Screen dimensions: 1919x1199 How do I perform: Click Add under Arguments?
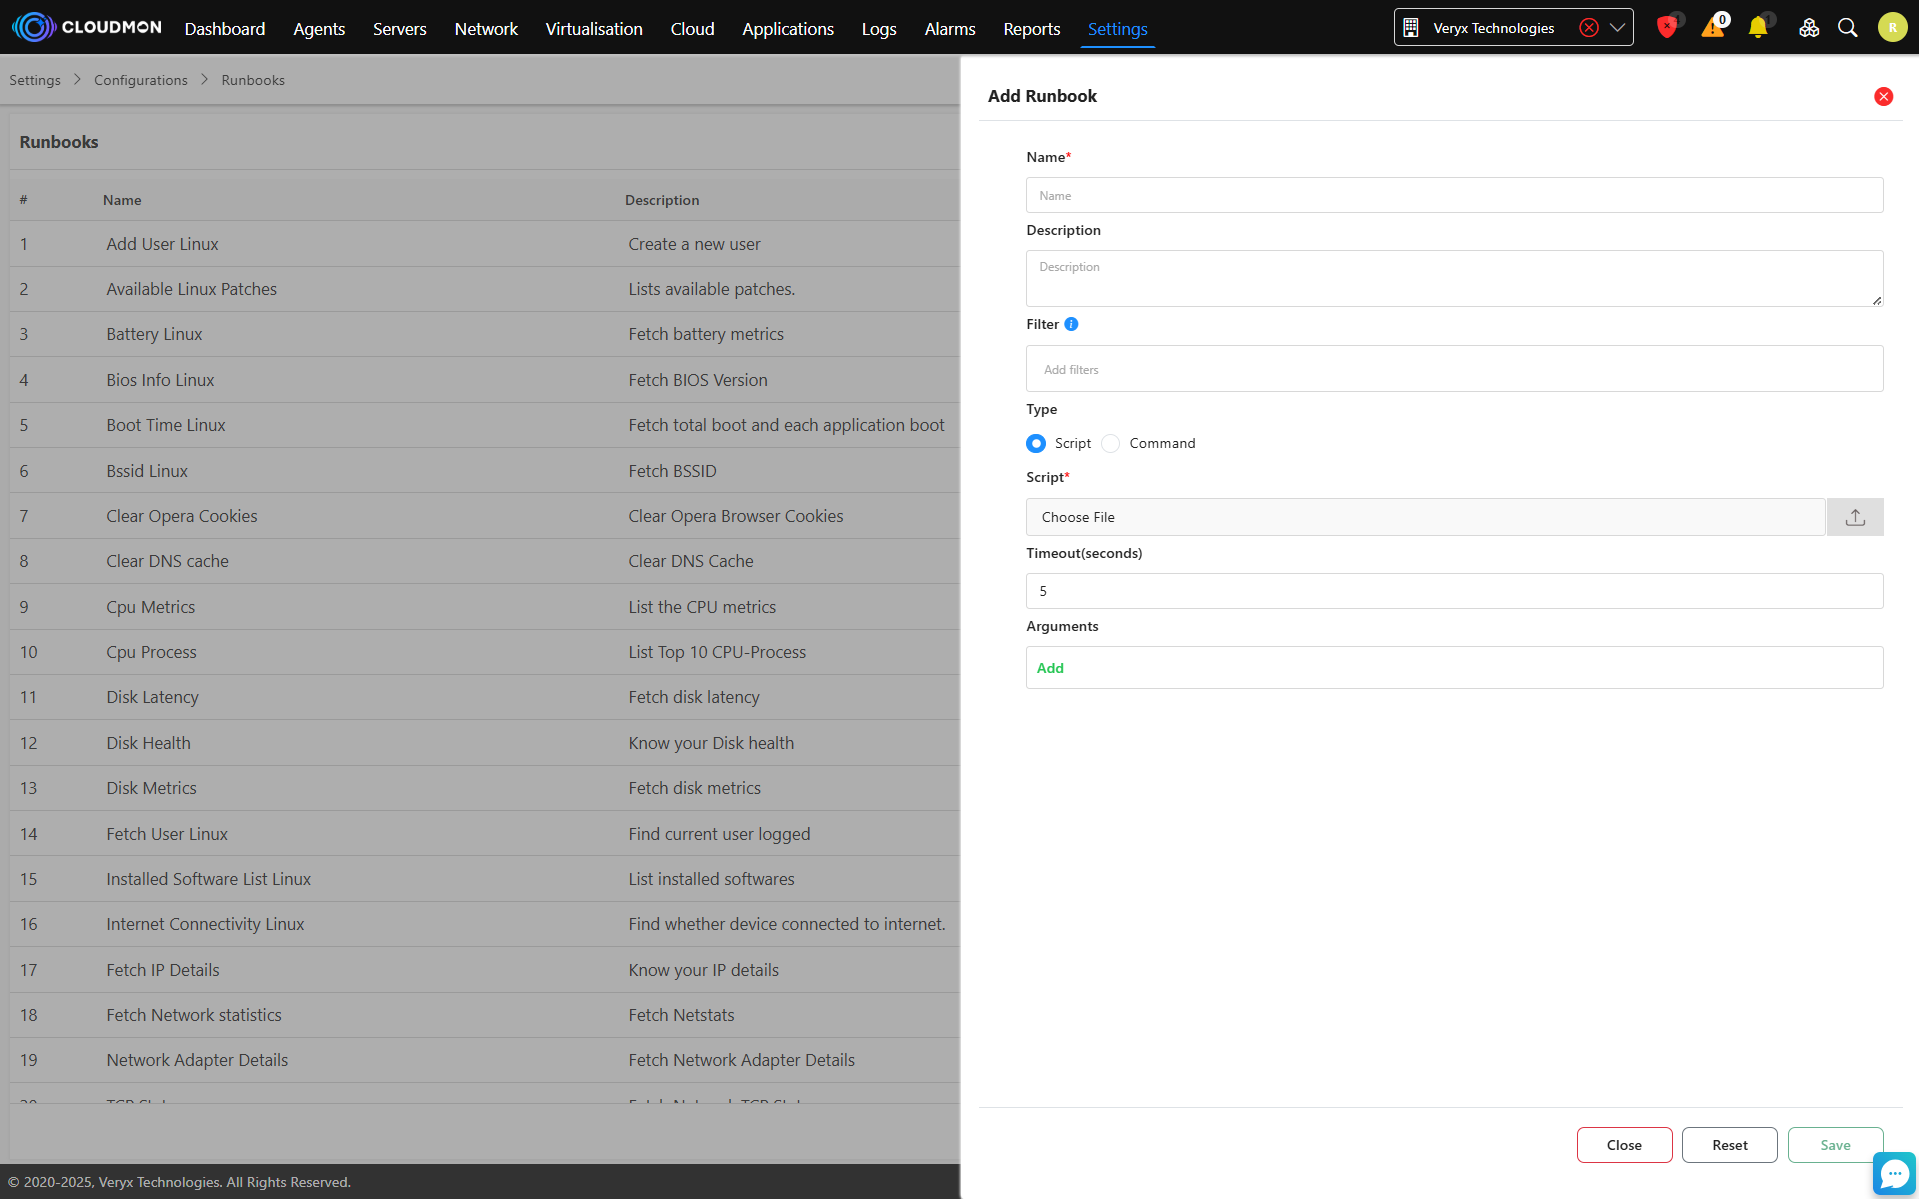[x=1050, y=668]
